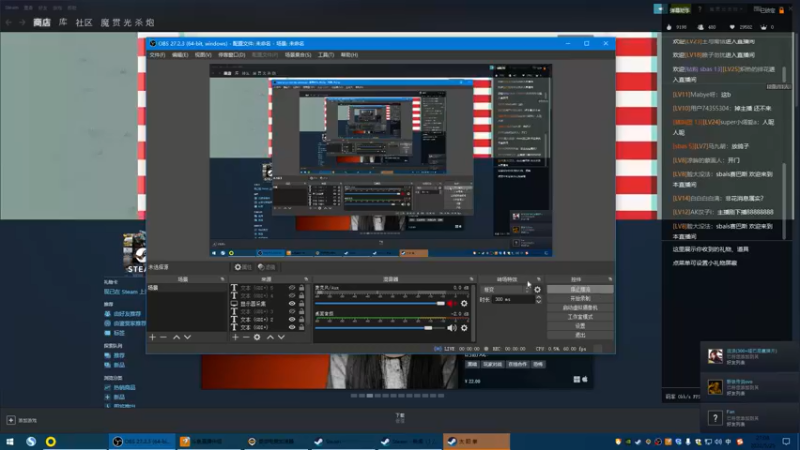Pop out the Scene Transitions dock panel

[x=539, y=279]
